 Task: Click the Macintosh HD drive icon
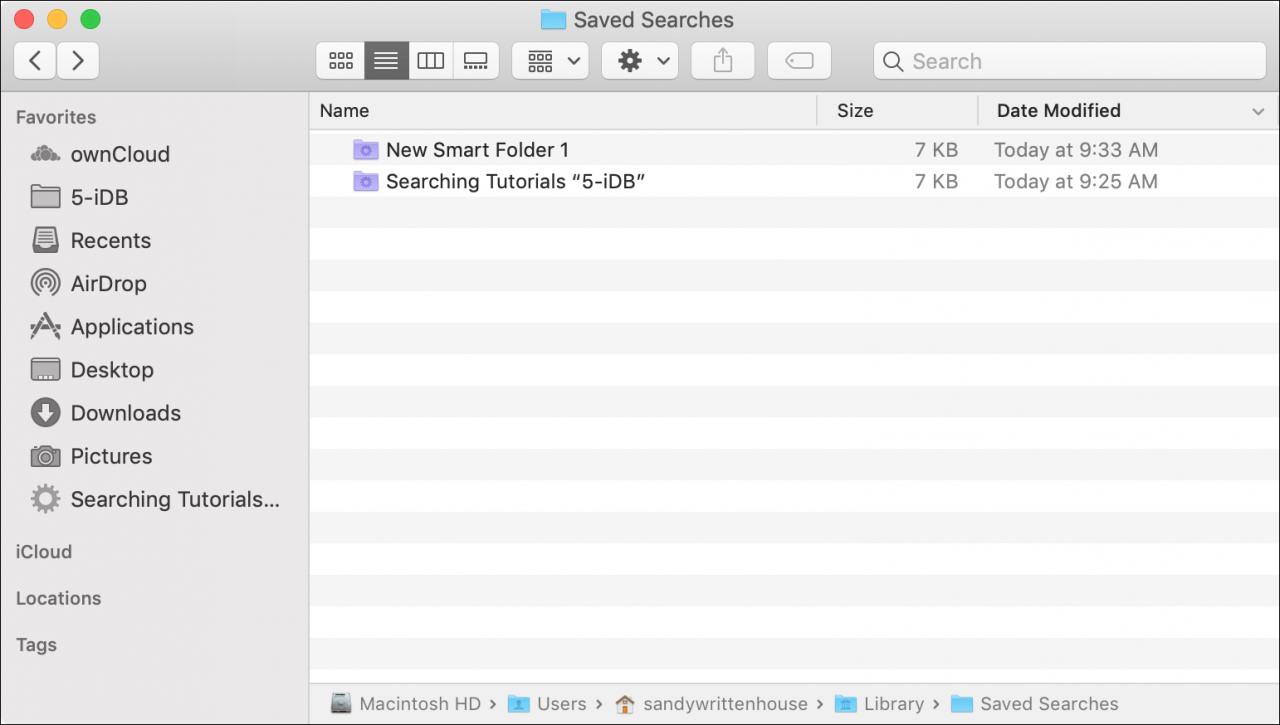[x=342, y=704]
